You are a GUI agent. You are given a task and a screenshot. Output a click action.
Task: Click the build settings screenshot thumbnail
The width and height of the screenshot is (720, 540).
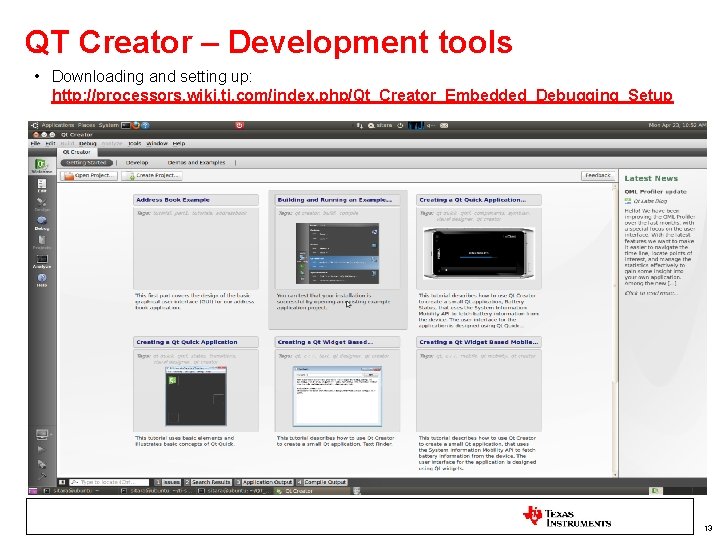tap(338, 253)
